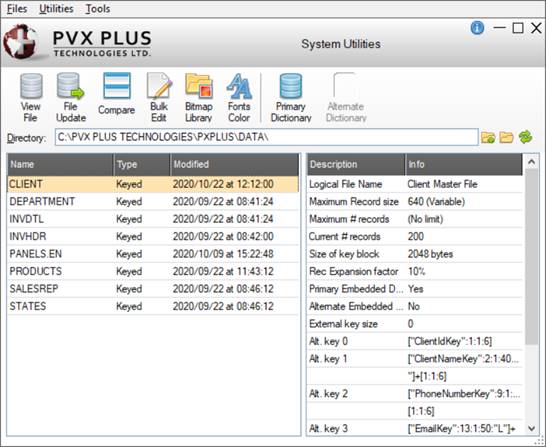Start the Bulk Edit tool
The height and width of the screenshot is (447, 546).
click(x=159, y=97)
